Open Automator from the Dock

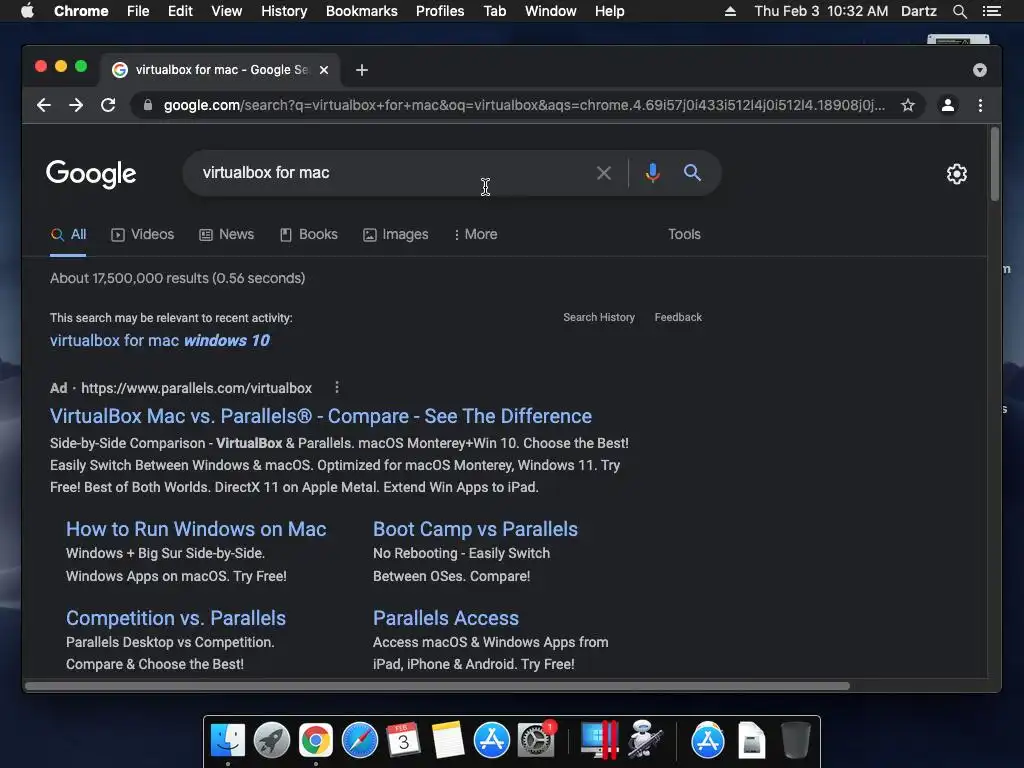tap(645, 741)
